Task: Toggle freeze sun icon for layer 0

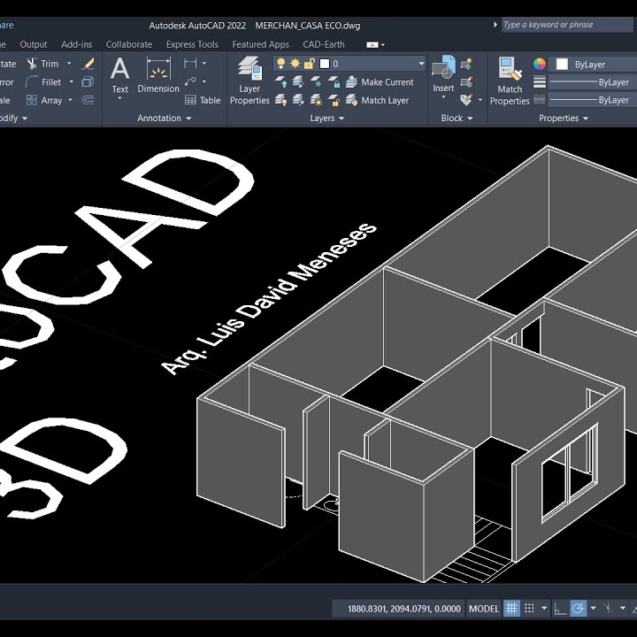Action: [295, 63]
